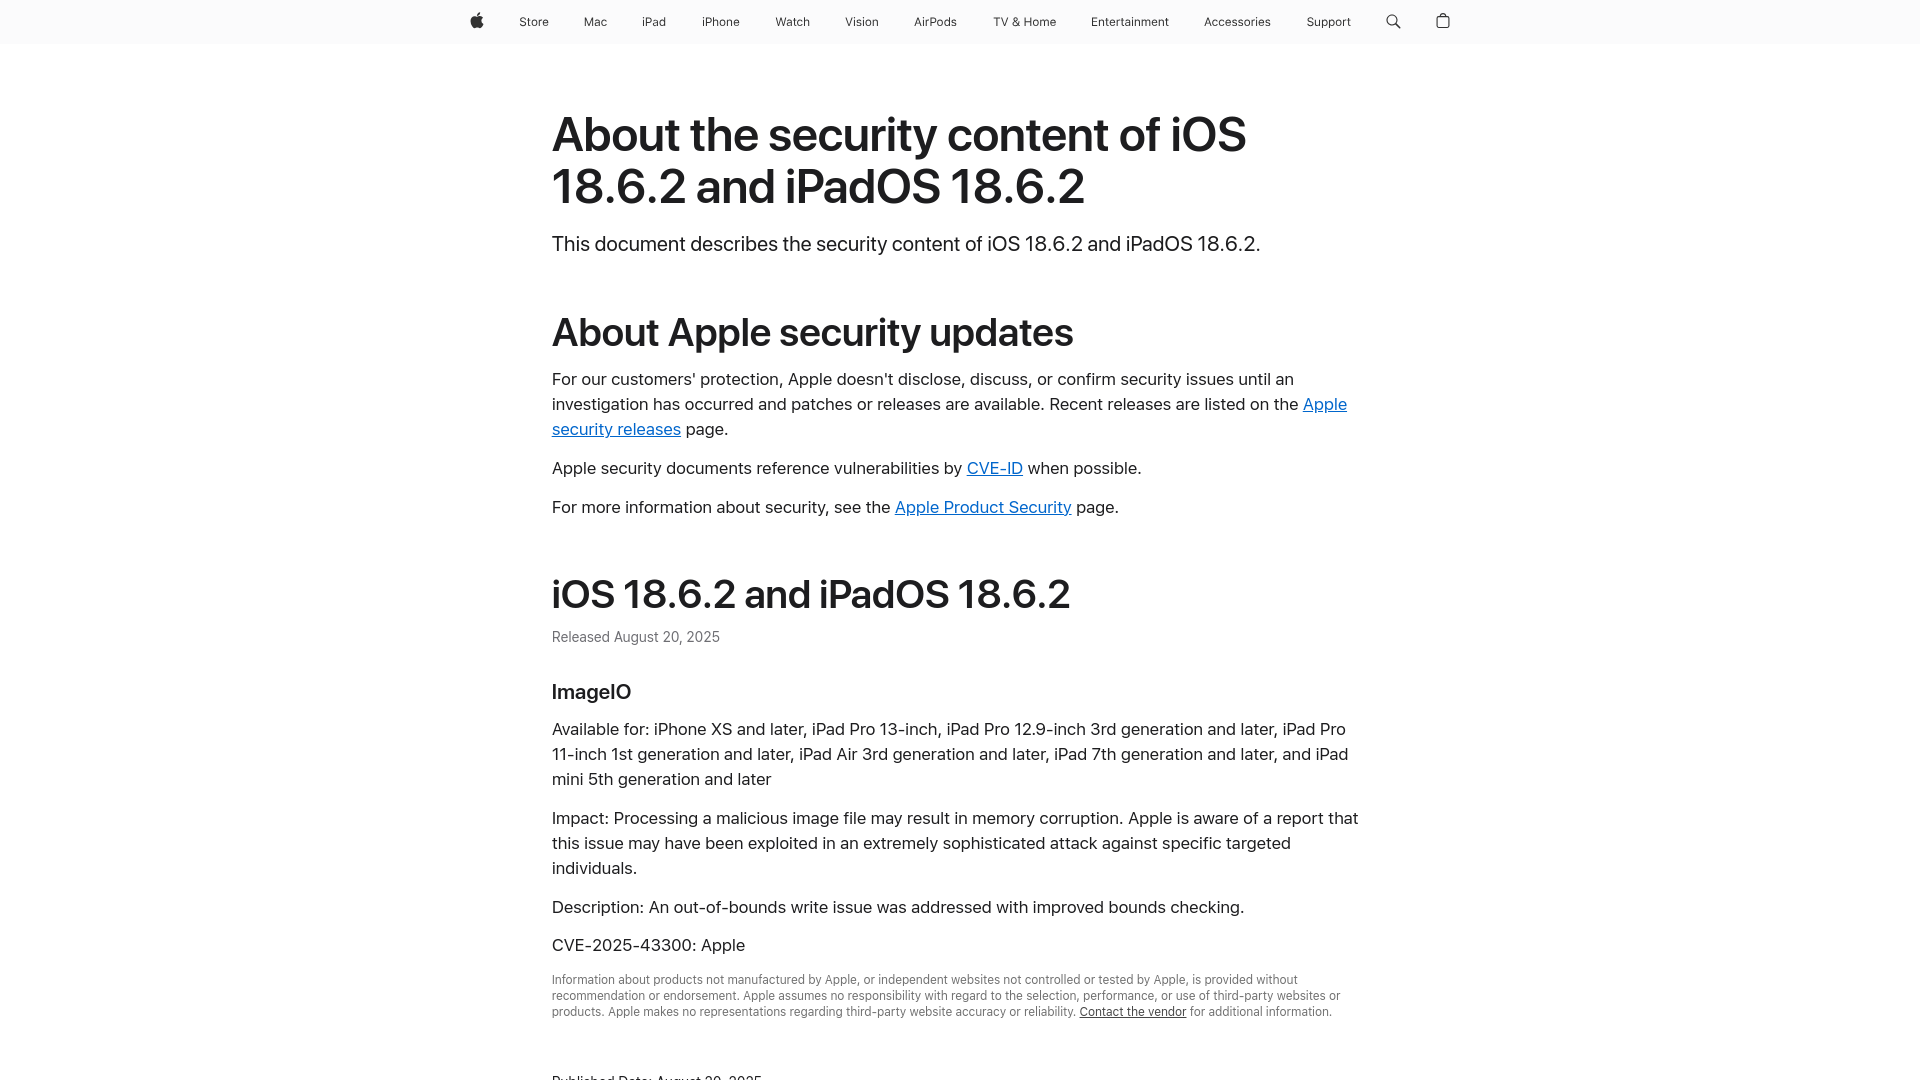Click the About Apple security updates heading
The height and width of the screenshot is (1080, 1920).
point(812,333)
